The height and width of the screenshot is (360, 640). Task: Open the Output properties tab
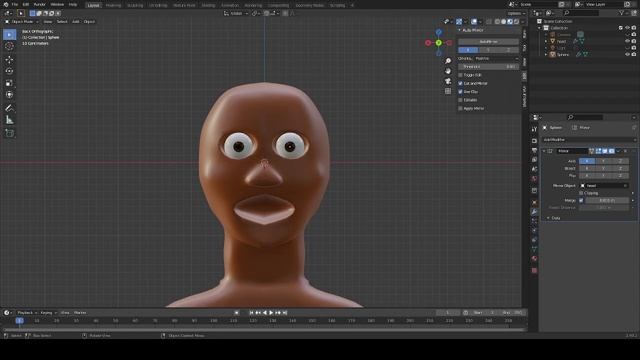(534, 151)
